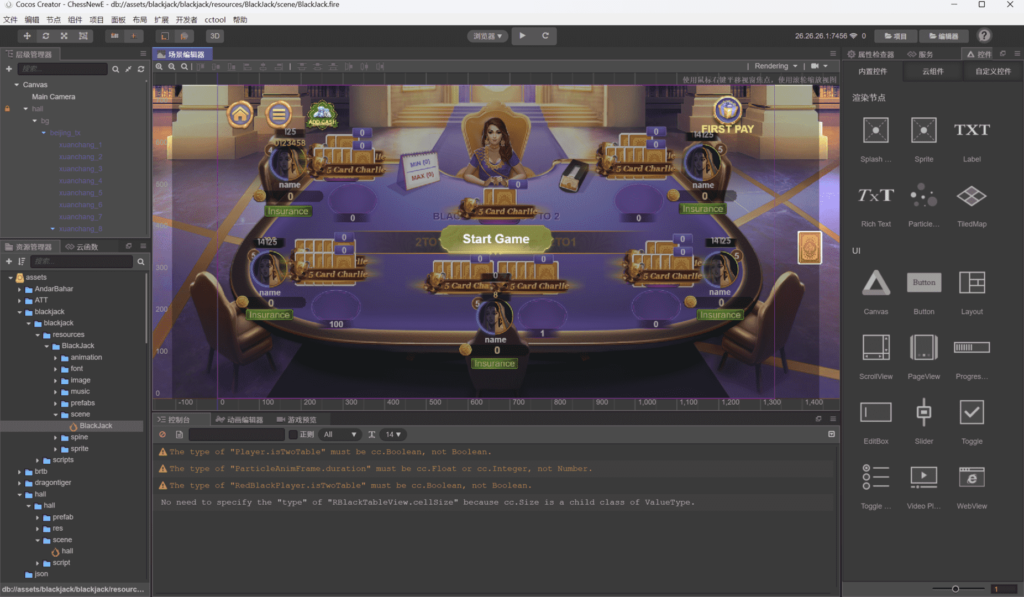Viewport: 1024px width, 597px height.
Task: Click the Sprite render node icon
Action: click(923, 130)
